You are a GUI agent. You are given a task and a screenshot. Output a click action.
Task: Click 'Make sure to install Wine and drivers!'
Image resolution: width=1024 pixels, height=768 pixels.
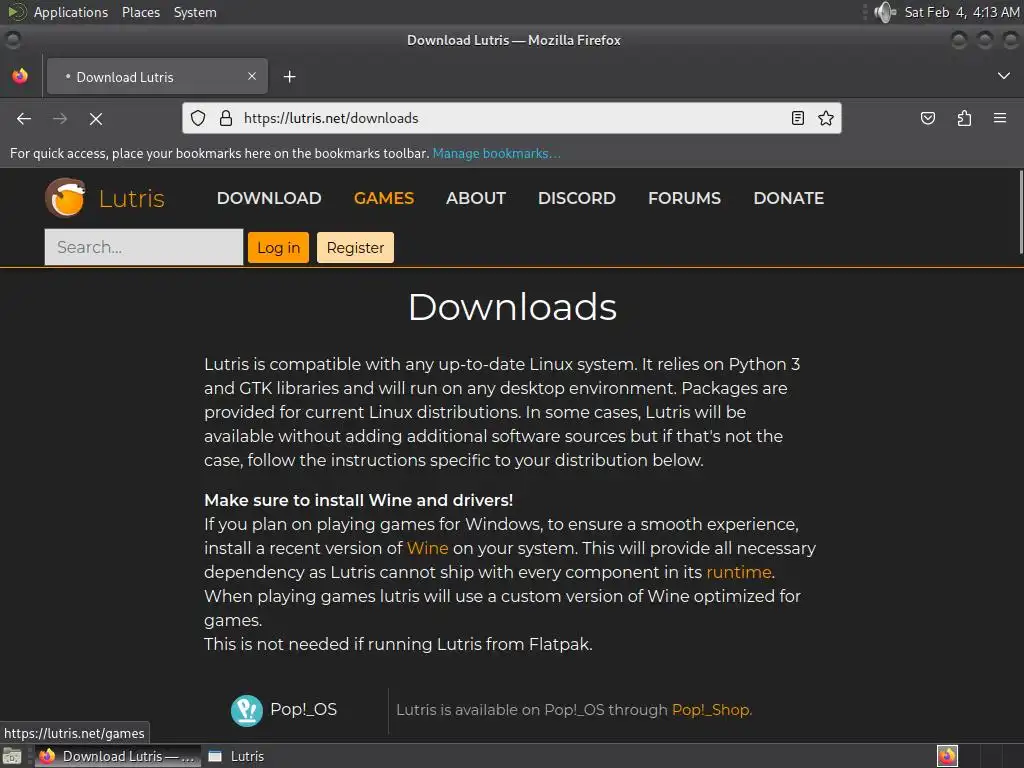tap(359, 500)
